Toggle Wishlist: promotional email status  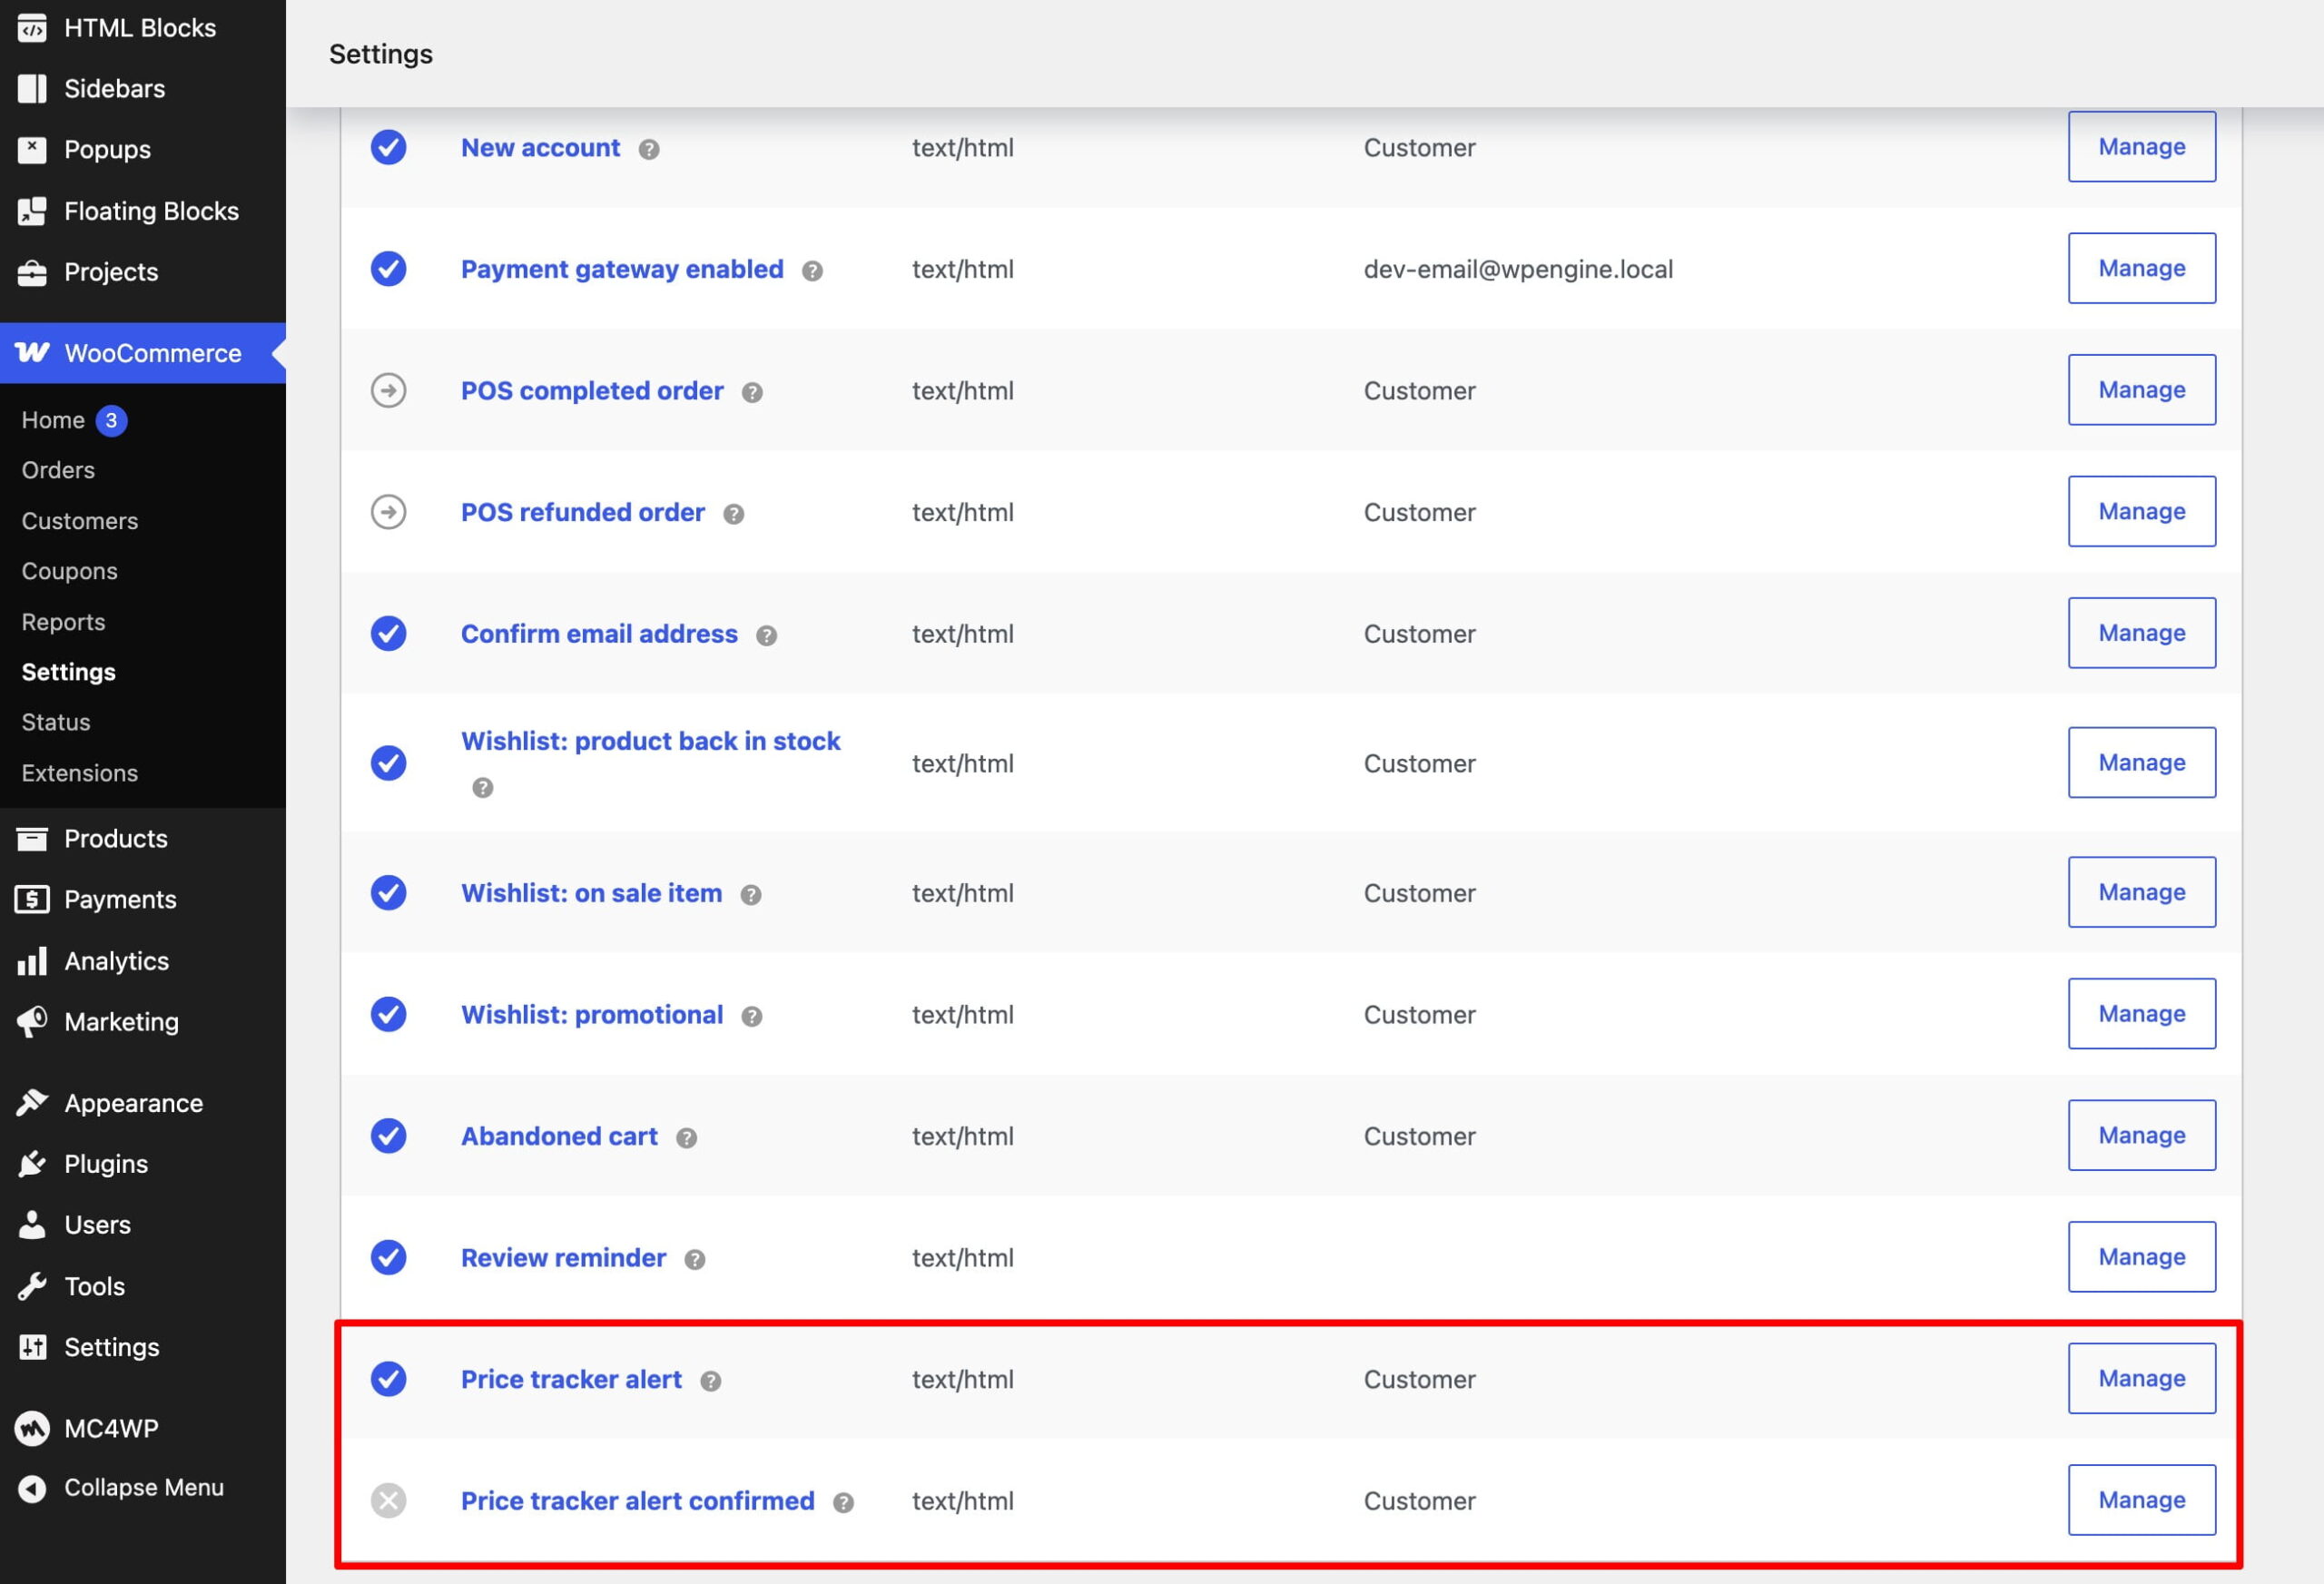(388, 1014)
